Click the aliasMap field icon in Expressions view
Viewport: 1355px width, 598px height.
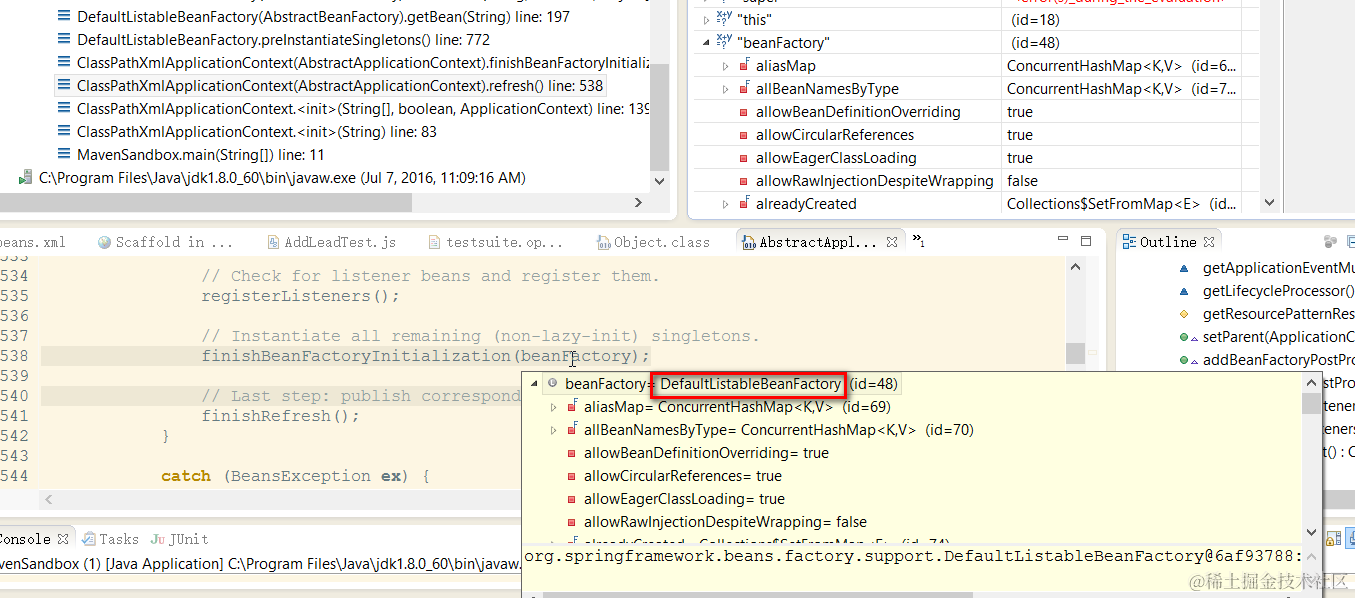(x=743, y=66)
